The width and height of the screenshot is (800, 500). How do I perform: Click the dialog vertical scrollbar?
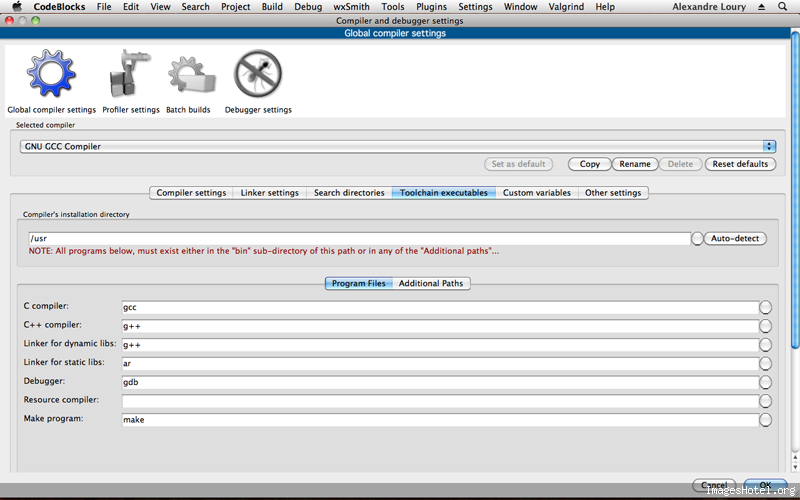(x=795, y=191)
